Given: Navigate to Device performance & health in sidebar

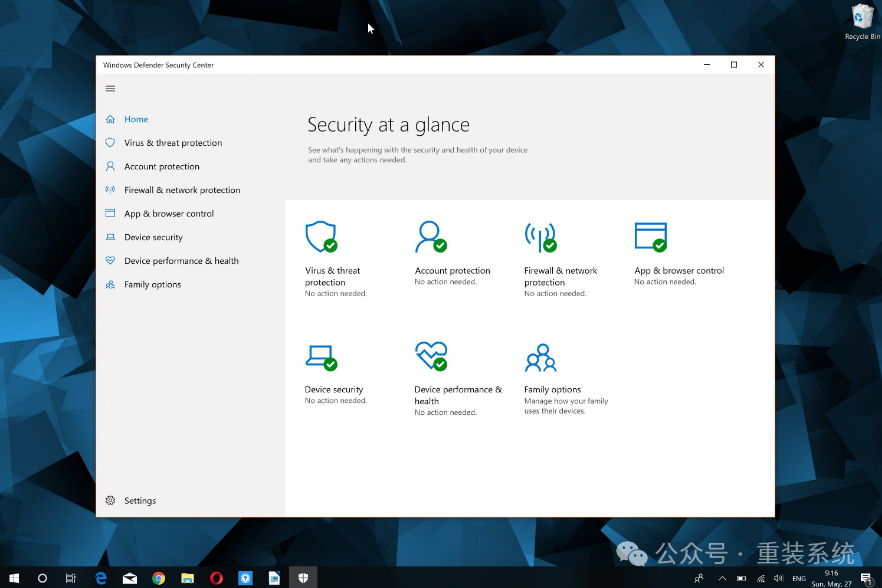Looking at the screenshot, I should [180, 261].
